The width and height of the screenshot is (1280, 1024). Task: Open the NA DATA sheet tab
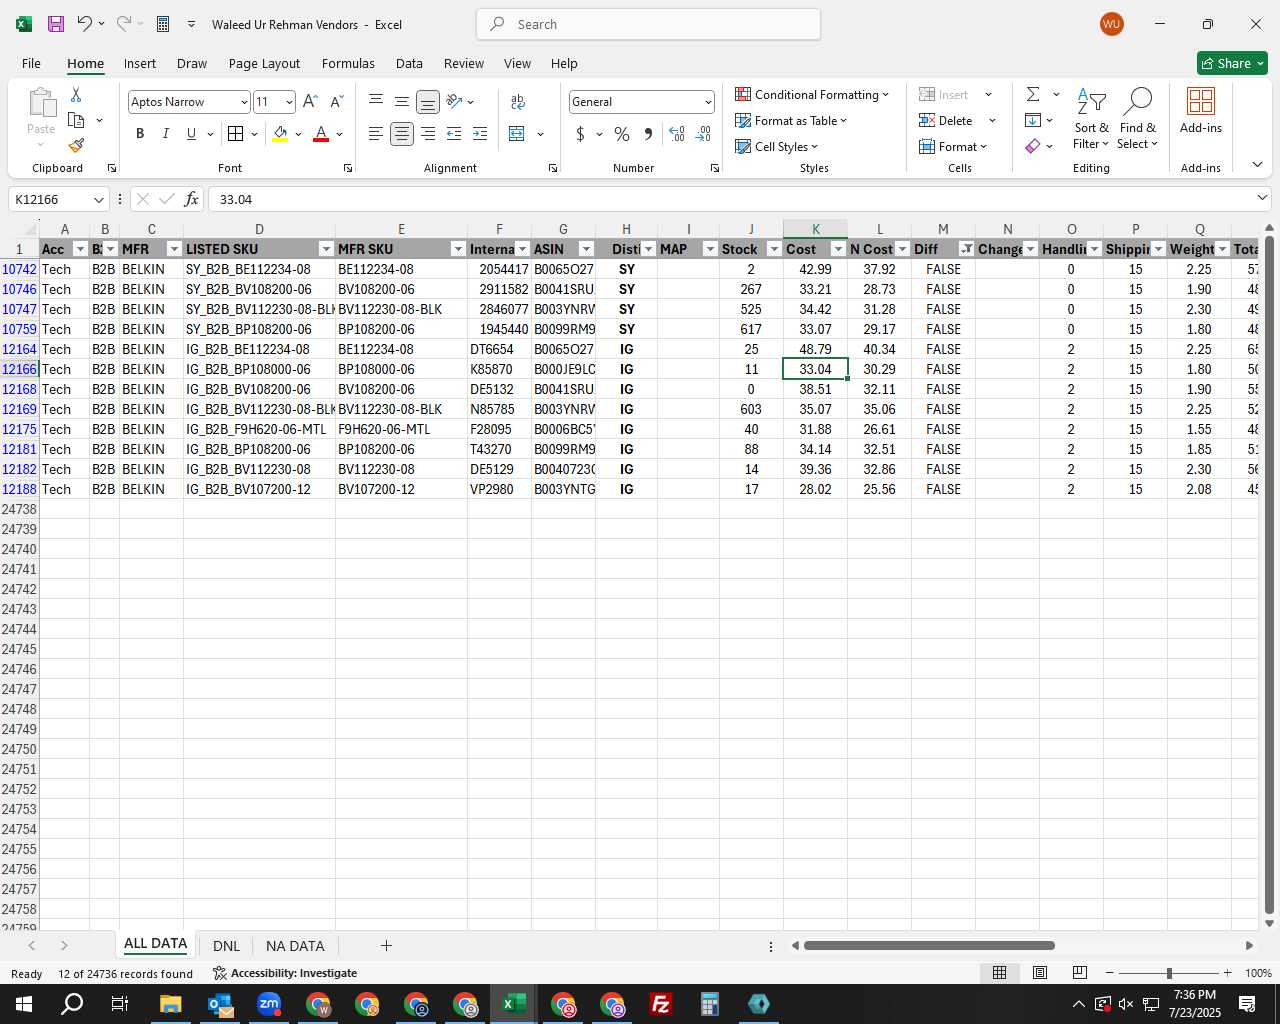point(295,946)
